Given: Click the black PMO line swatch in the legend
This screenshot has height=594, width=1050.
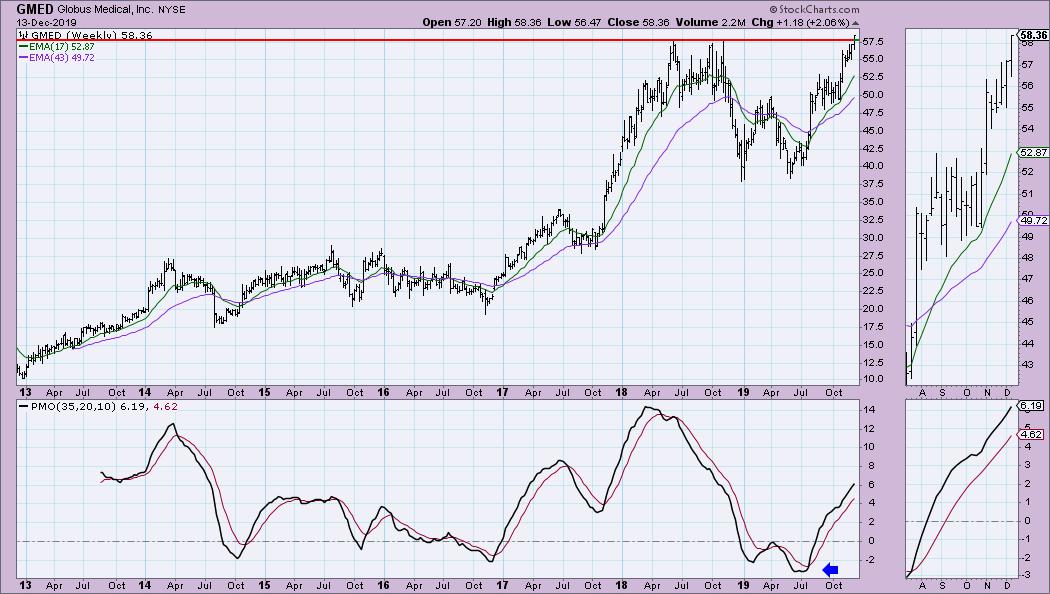Looking at the screenshot, I should click(23, 406).
